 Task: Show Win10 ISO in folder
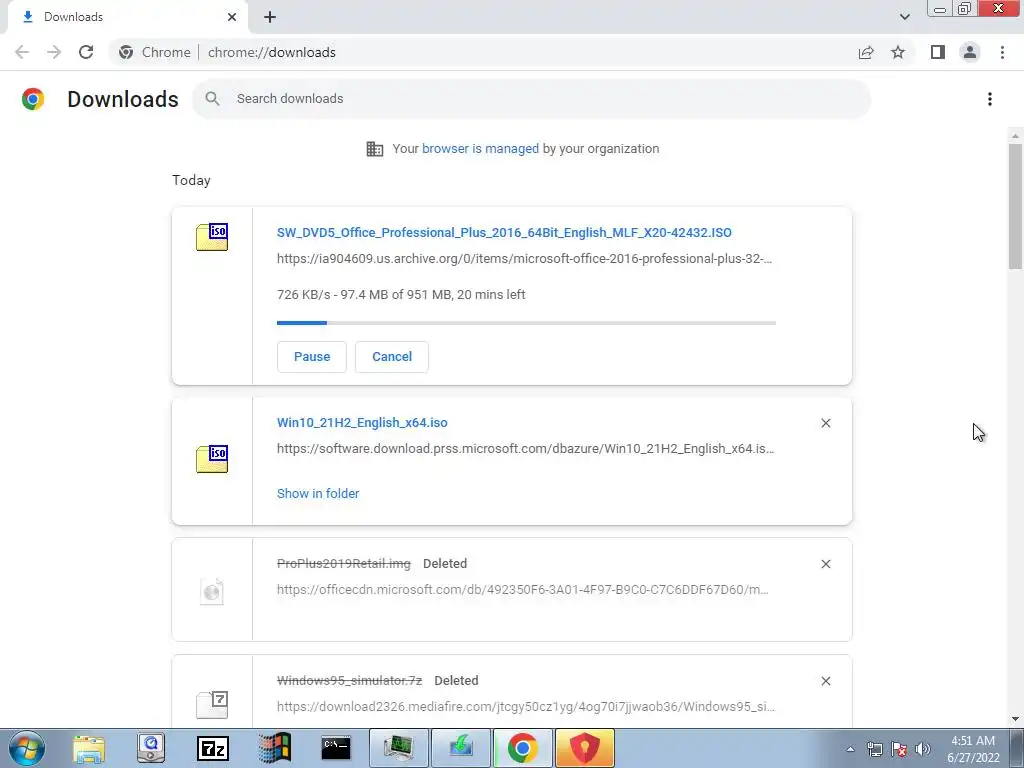click(318, 494)
